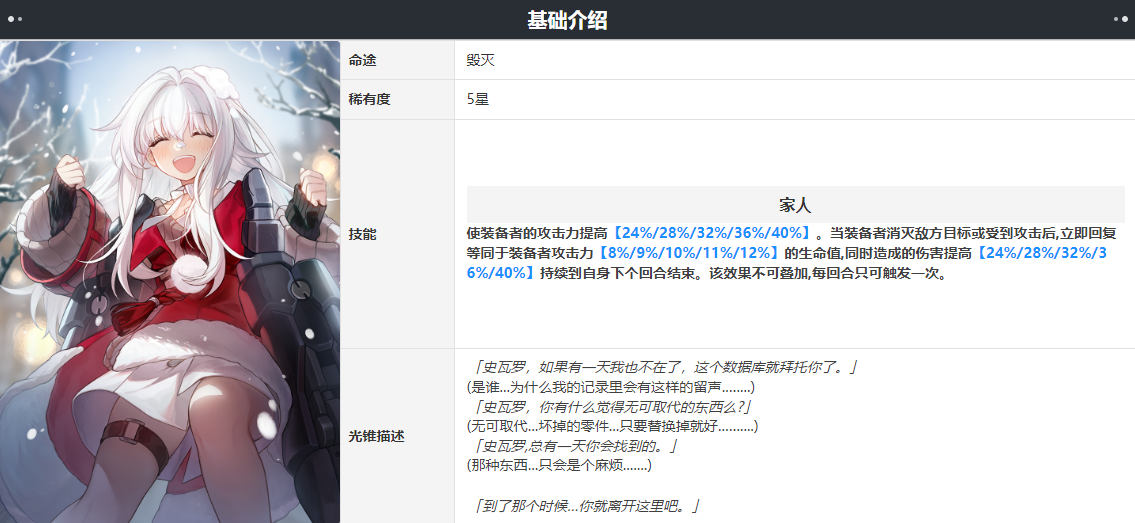
Task: Click the line 「史瓦罗,总有一天你会找到的。」
Action: 575,446
